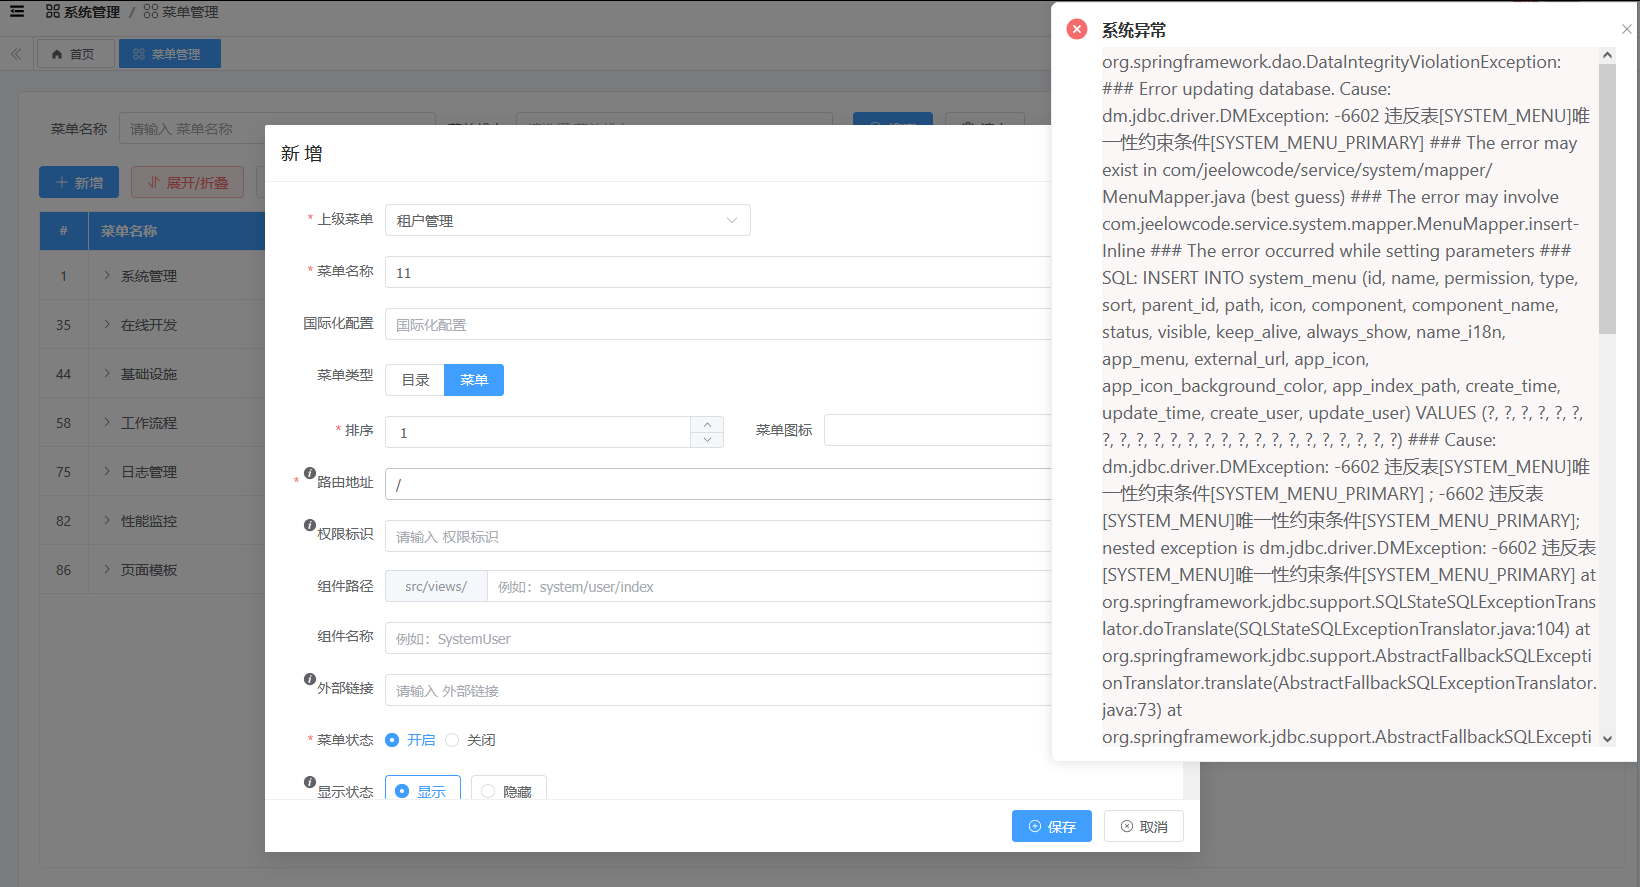Select the 关闭 menu status radio
This screenshot has width=1640, height=887.
coord(453,740)
